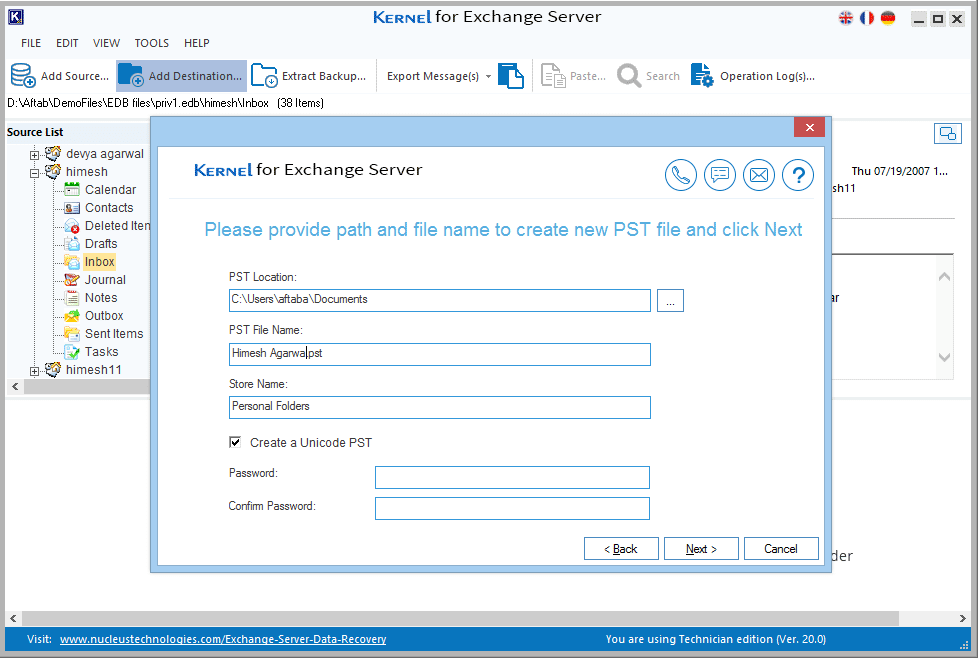This screenshot has height=659, width=978.
Task: Open the nucleustechnologies.com Exchange recovery link
Action: coord(223,639)
